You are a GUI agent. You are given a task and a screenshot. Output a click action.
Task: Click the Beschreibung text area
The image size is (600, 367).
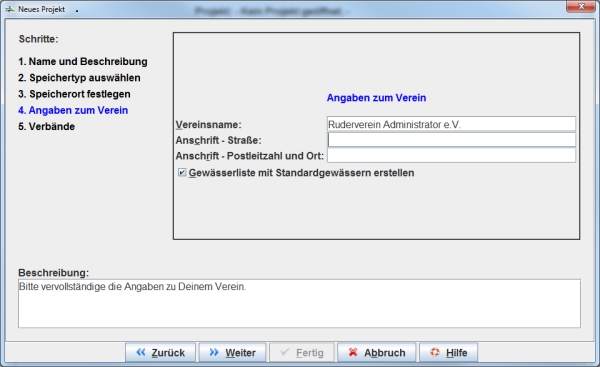pyautogui.click(x=299, y=303)
